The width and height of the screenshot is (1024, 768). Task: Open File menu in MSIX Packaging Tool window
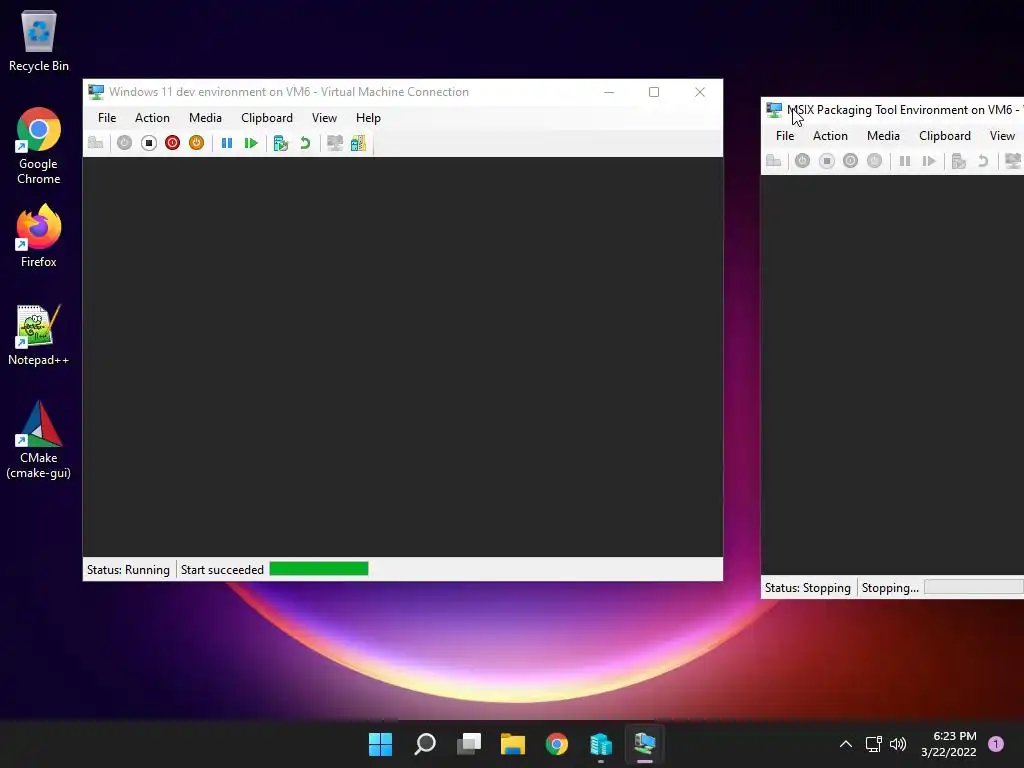click(x=785, y=136)
